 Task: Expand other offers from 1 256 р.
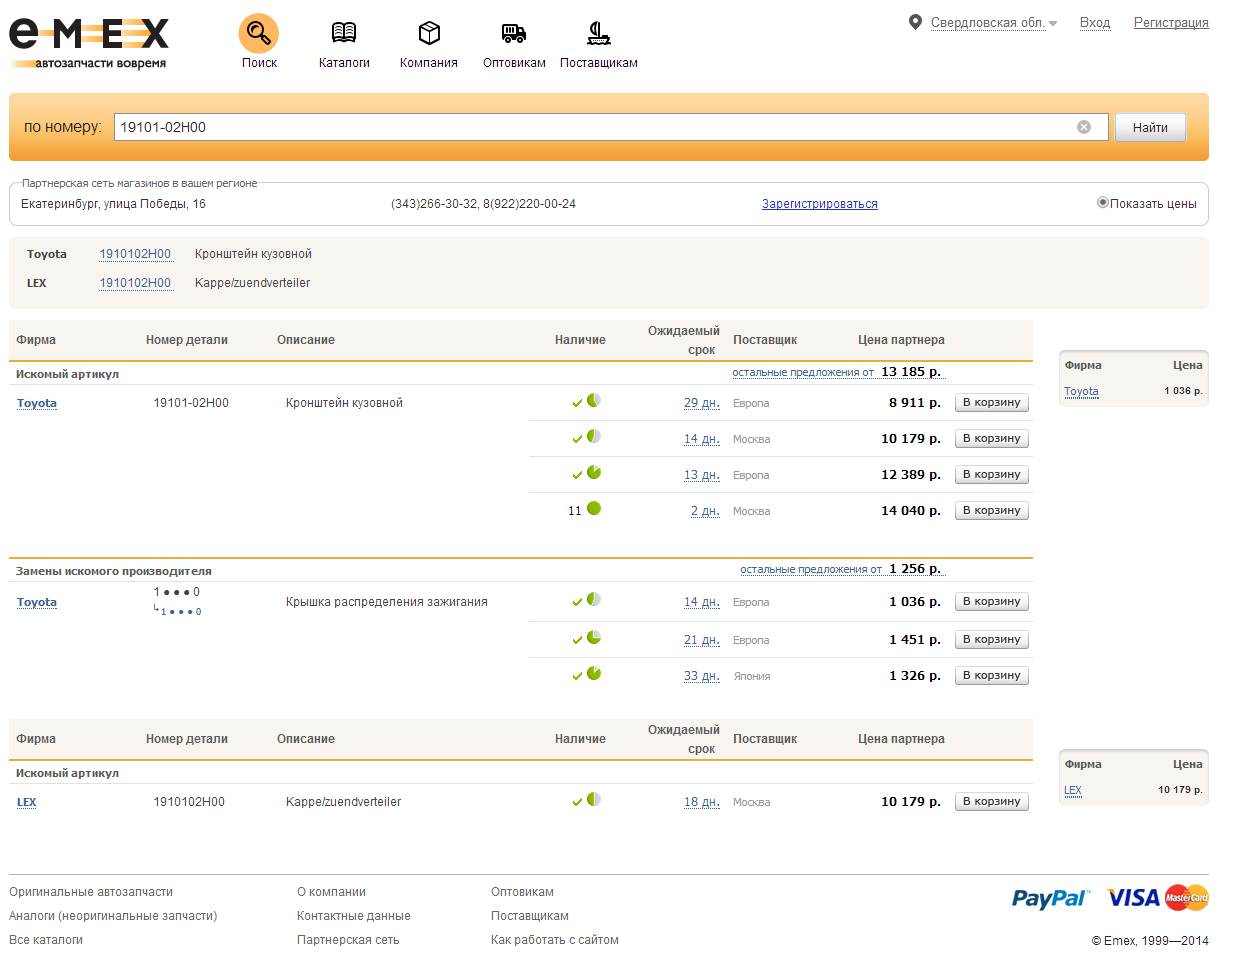pyautogui.click(x=810, y=569)
